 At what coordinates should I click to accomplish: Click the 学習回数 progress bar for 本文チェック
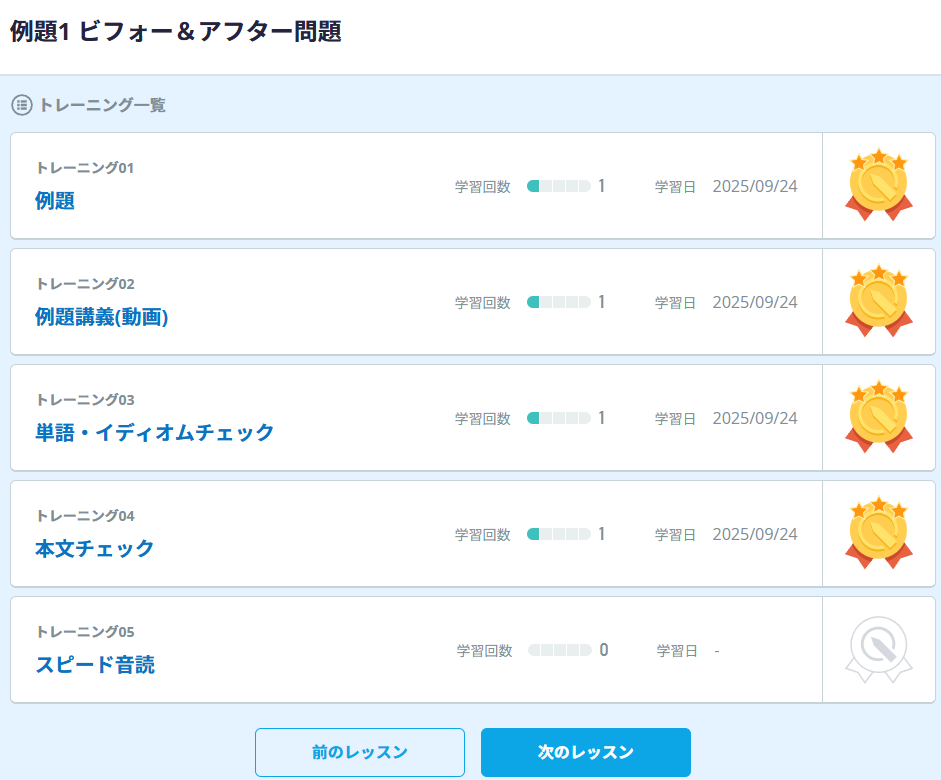tap(558, 534)
